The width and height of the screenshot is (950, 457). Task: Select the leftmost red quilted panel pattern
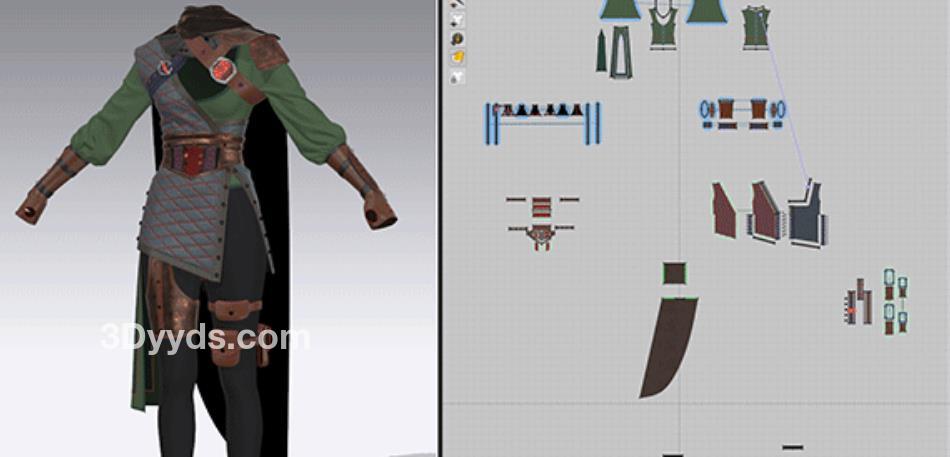pyautogui.click(x=726, y=212)
